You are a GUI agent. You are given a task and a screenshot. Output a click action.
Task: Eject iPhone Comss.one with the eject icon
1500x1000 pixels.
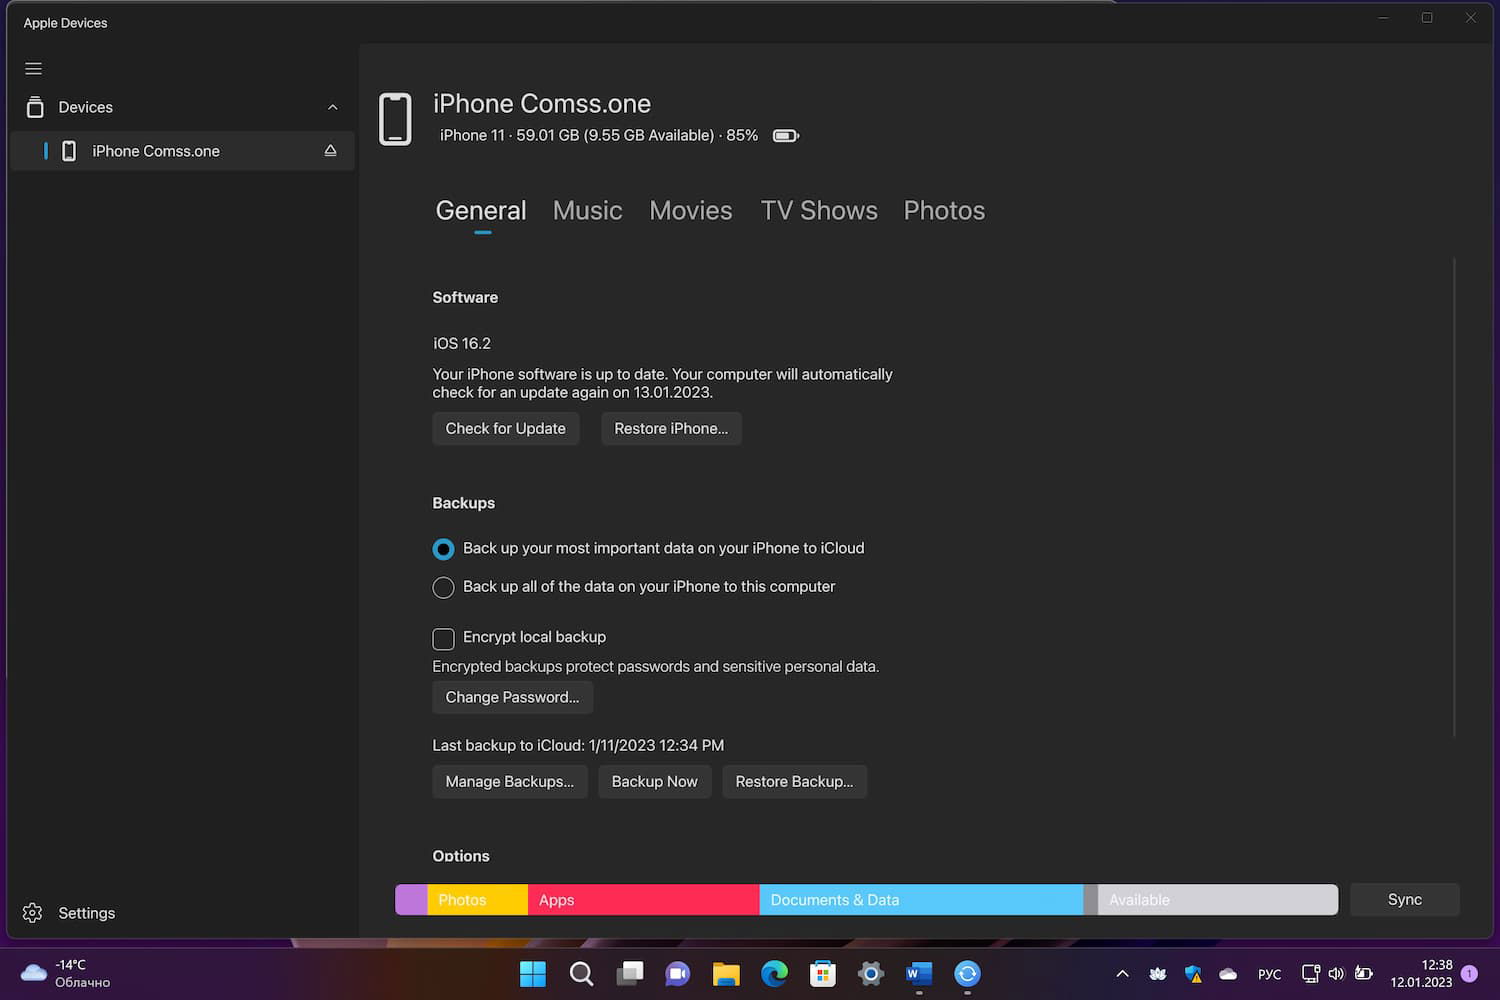(330, 151)
